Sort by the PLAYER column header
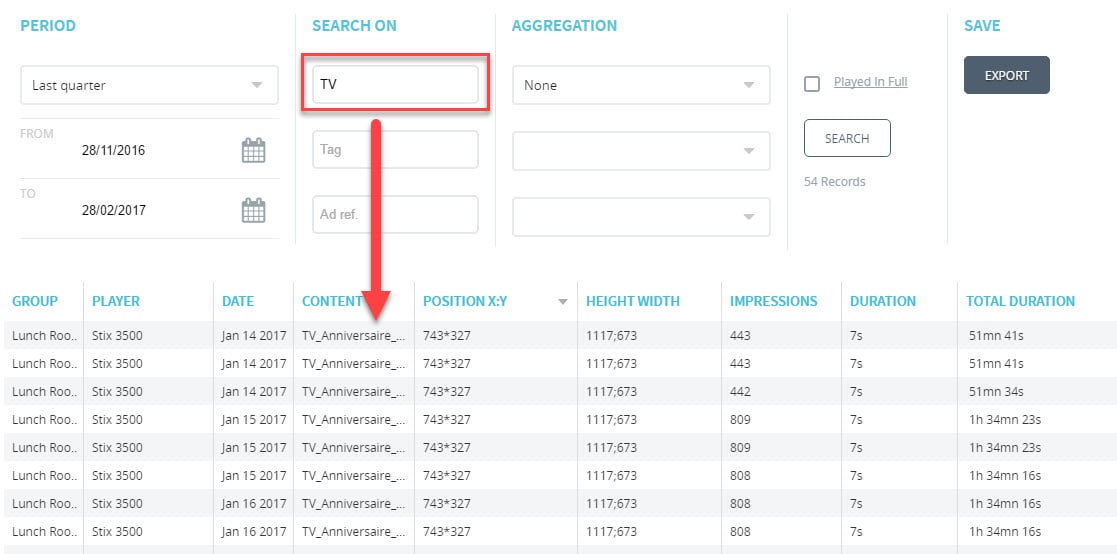This screenshot has width=1117, height=554. (115, 301)
